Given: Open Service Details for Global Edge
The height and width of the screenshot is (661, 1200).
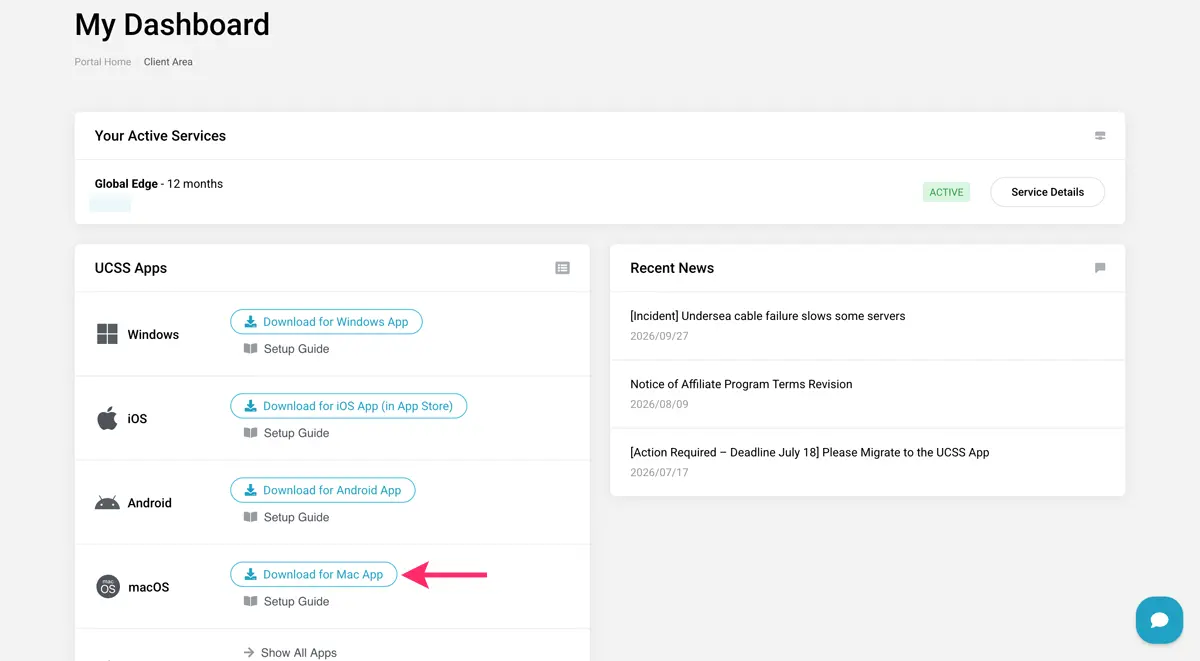Looking at the screenshot, I should (x=1047, y=192).
